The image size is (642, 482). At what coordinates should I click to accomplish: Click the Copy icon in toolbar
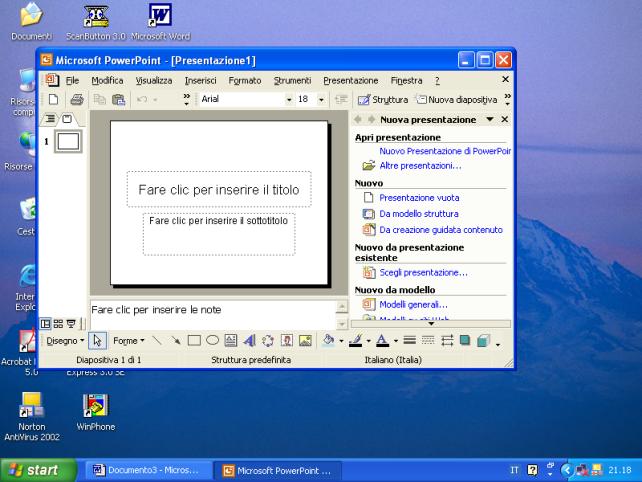coord(99,99)
